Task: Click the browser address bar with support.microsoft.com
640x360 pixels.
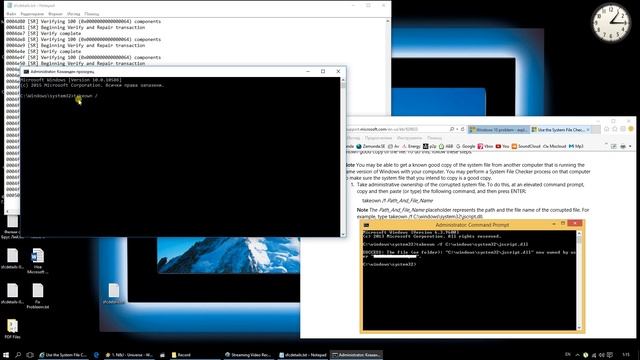Action: pos(396,129)
